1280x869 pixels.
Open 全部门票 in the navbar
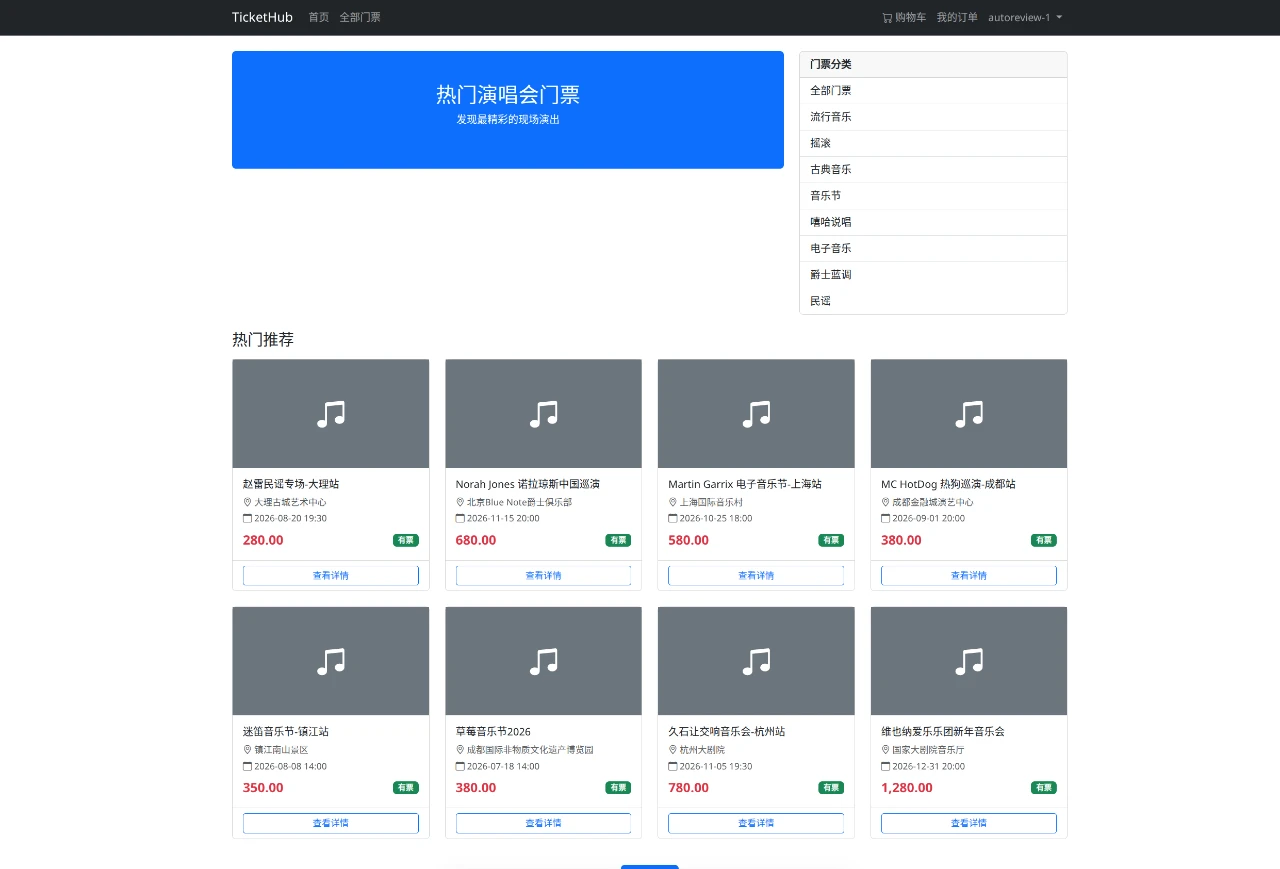click(360, 17)
